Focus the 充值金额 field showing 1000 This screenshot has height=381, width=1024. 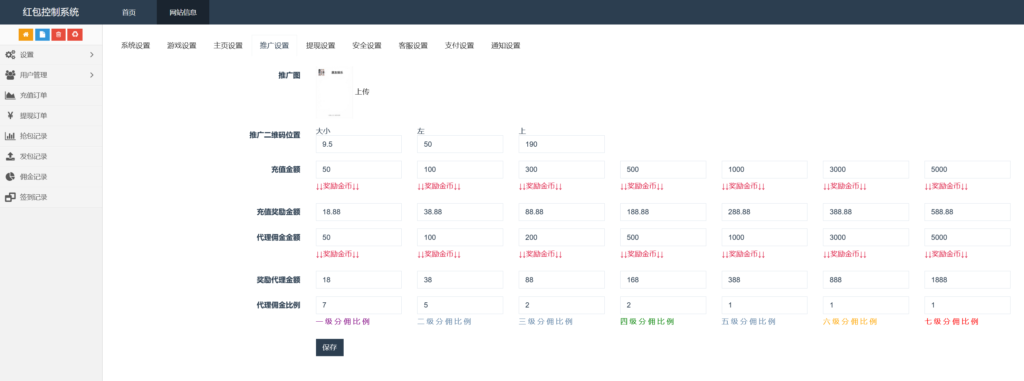[764, 169]
